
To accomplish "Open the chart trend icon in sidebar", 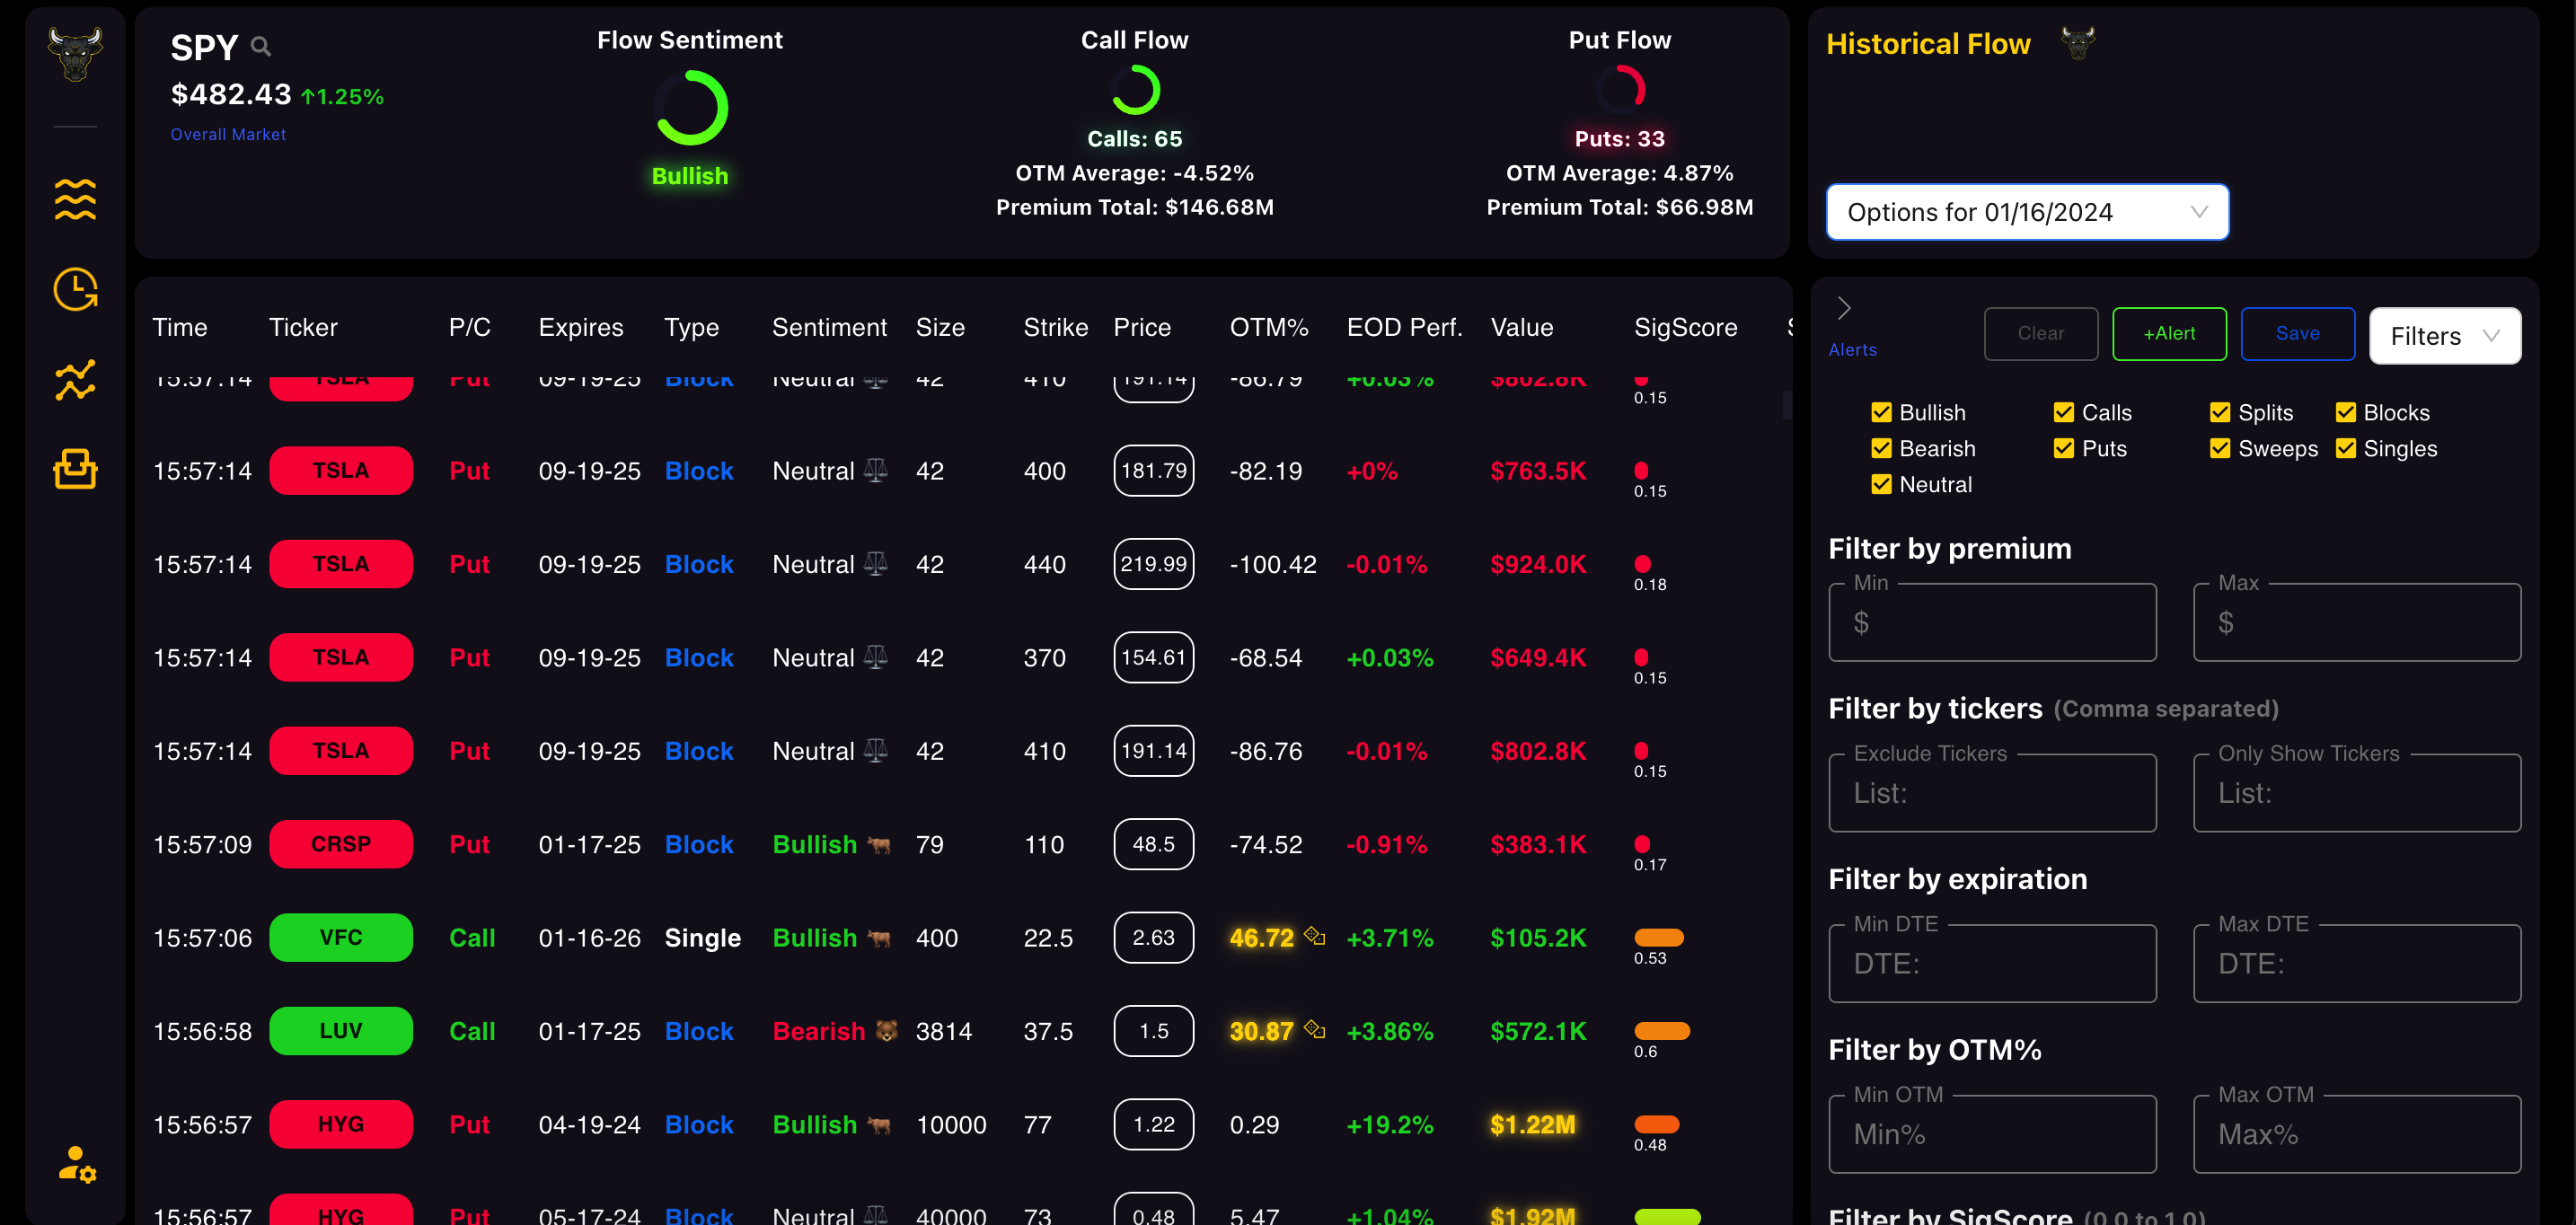I will tap(75, 379).
